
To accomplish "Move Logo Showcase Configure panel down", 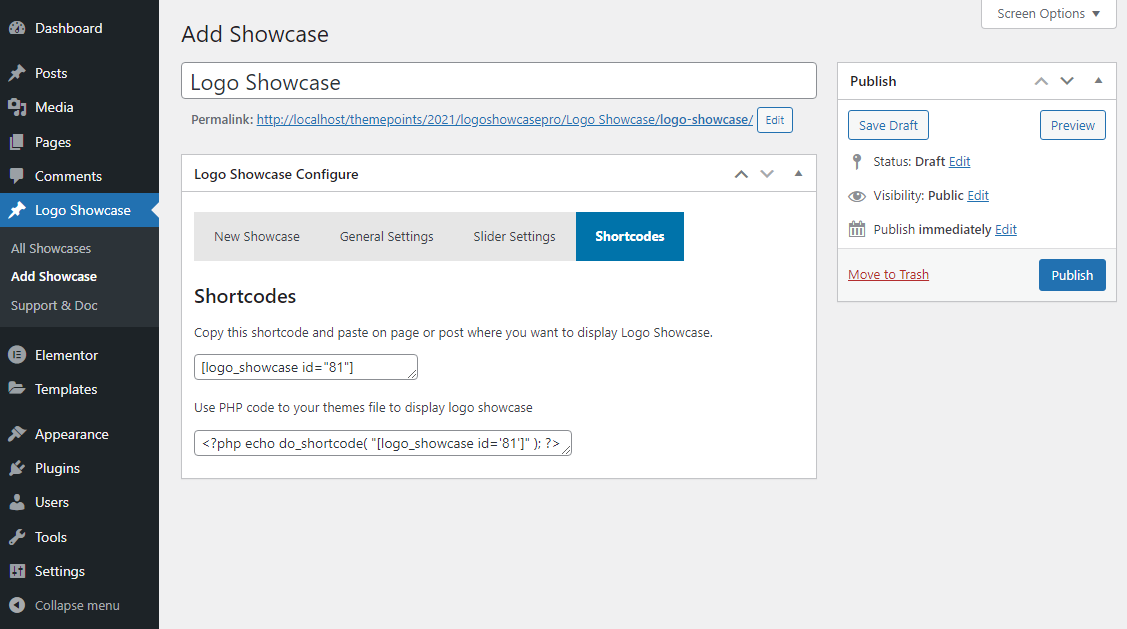I will click(767, 174).
